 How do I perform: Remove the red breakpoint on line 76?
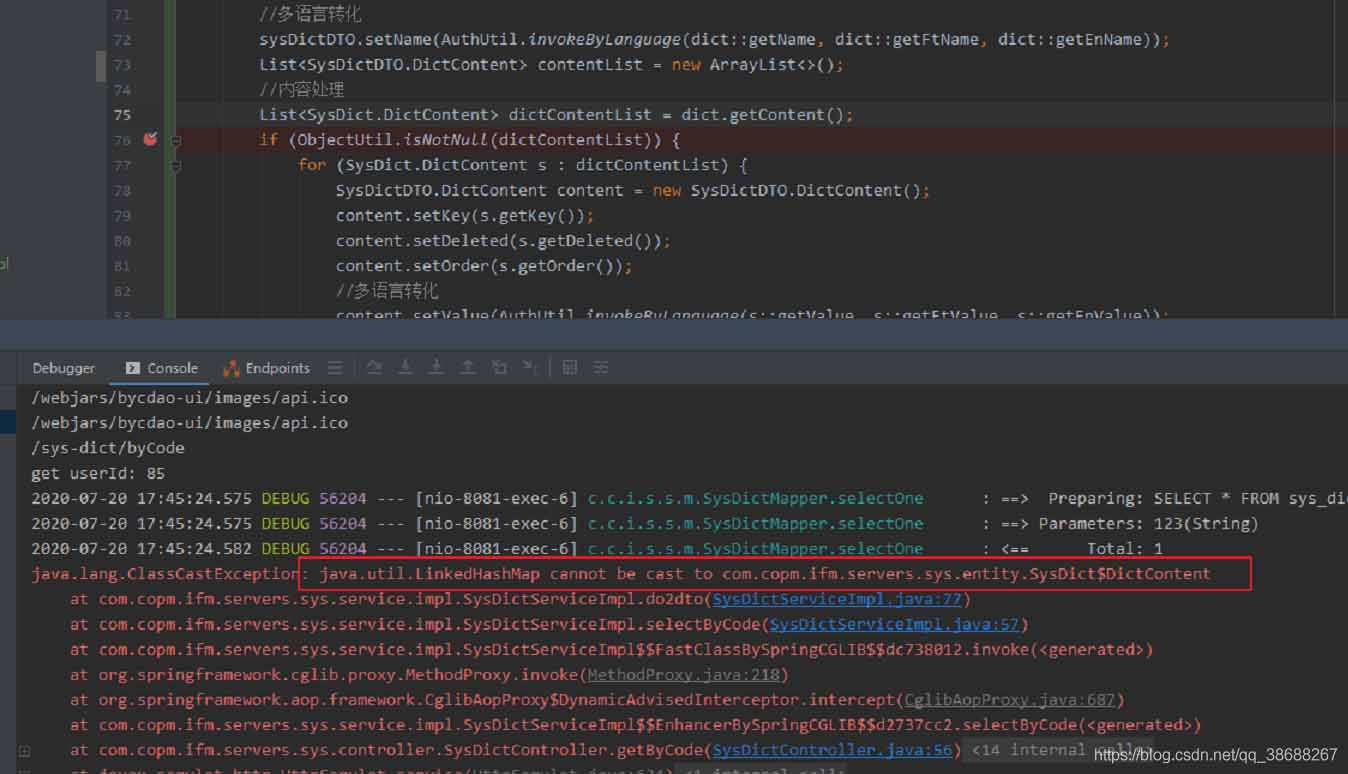click(x=150, y=139)
